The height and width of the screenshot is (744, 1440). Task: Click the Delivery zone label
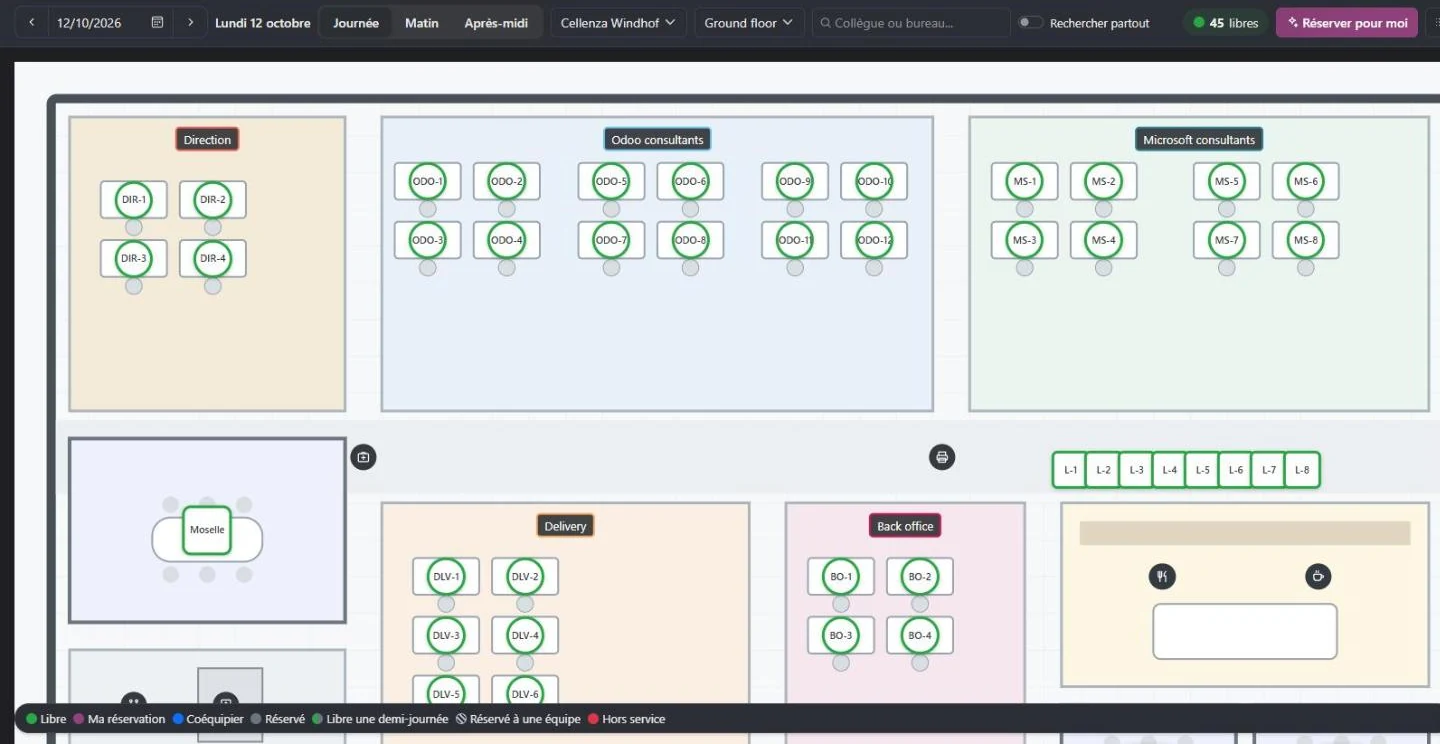(x=565, y=526)
